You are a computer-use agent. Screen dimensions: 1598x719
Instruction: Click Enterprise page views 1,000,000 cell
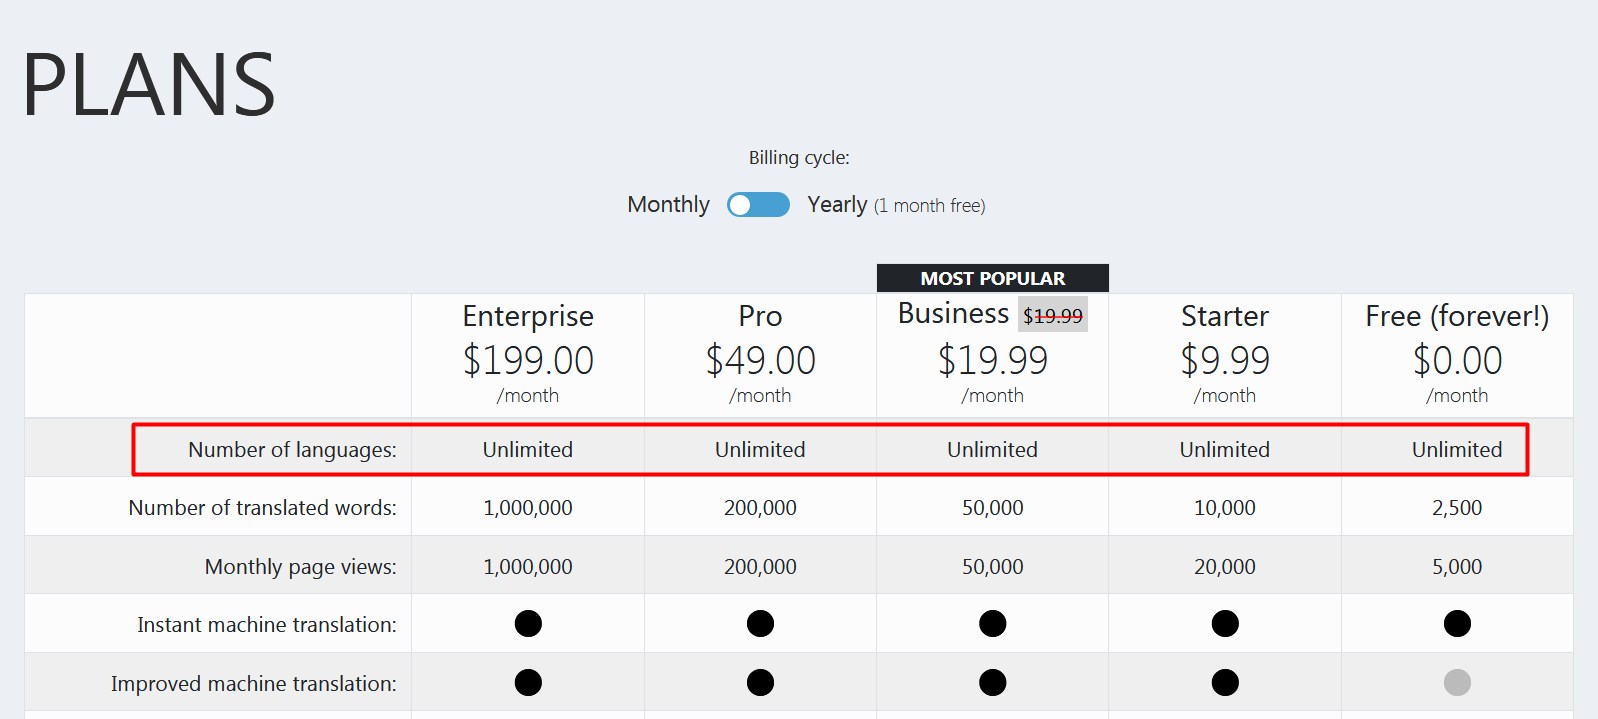(528, 567)
